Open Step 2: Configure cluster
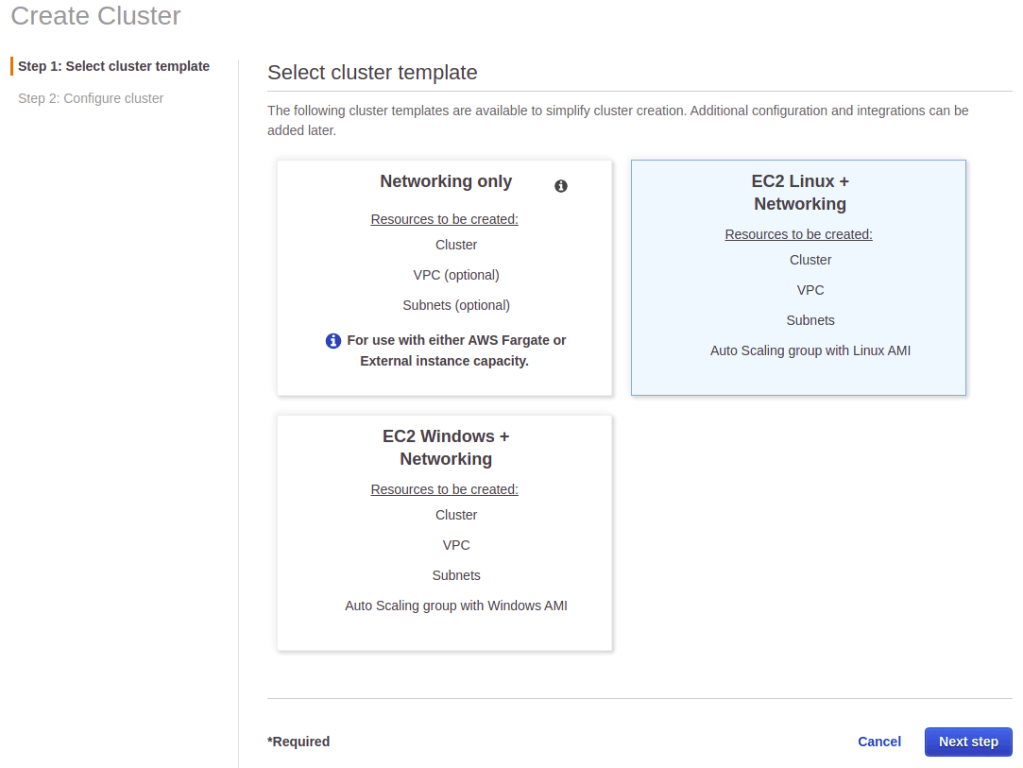The width and height of the screenshot is (1023, 768). [x=91, y=98]
